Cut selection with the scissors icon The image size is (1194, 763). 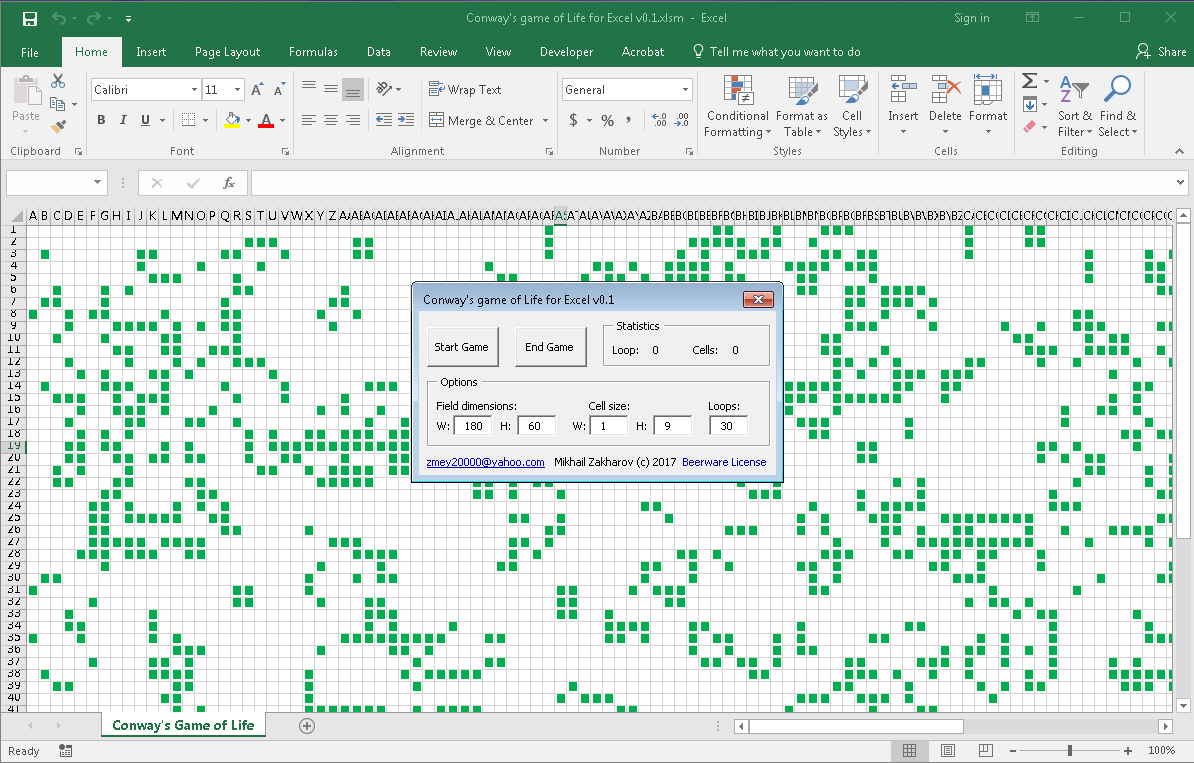(x=58, y=81)
